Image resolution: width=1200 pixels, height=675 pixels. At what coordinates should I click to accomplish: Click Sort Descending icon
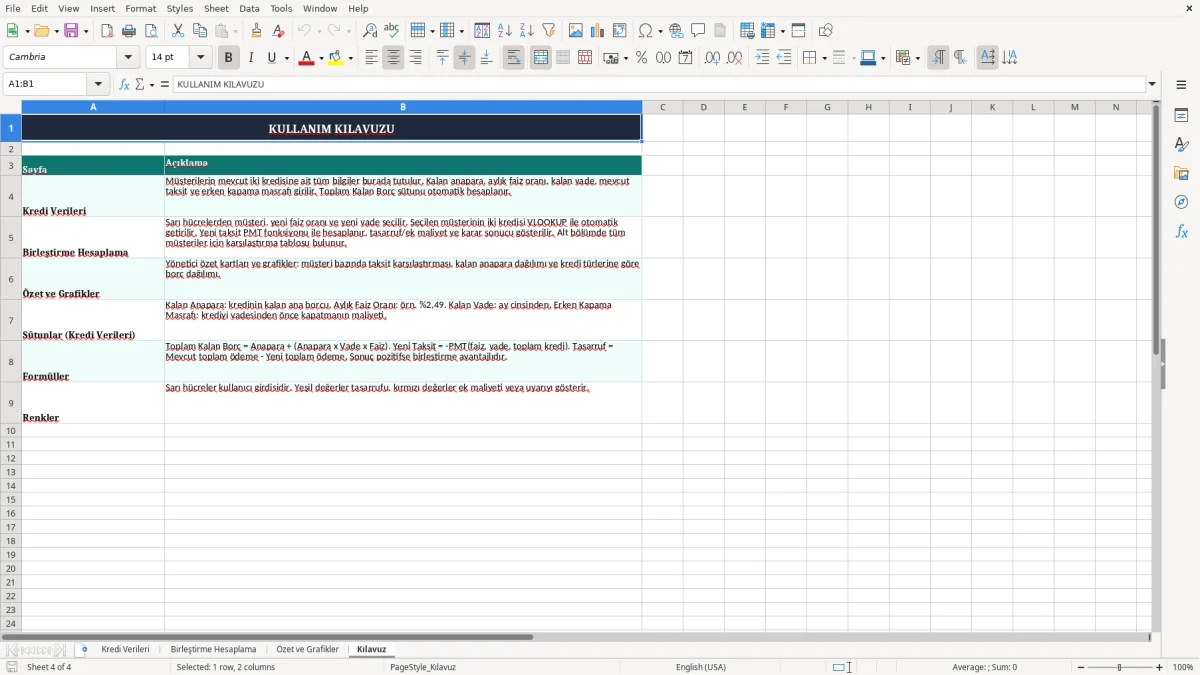click(527, 31)
